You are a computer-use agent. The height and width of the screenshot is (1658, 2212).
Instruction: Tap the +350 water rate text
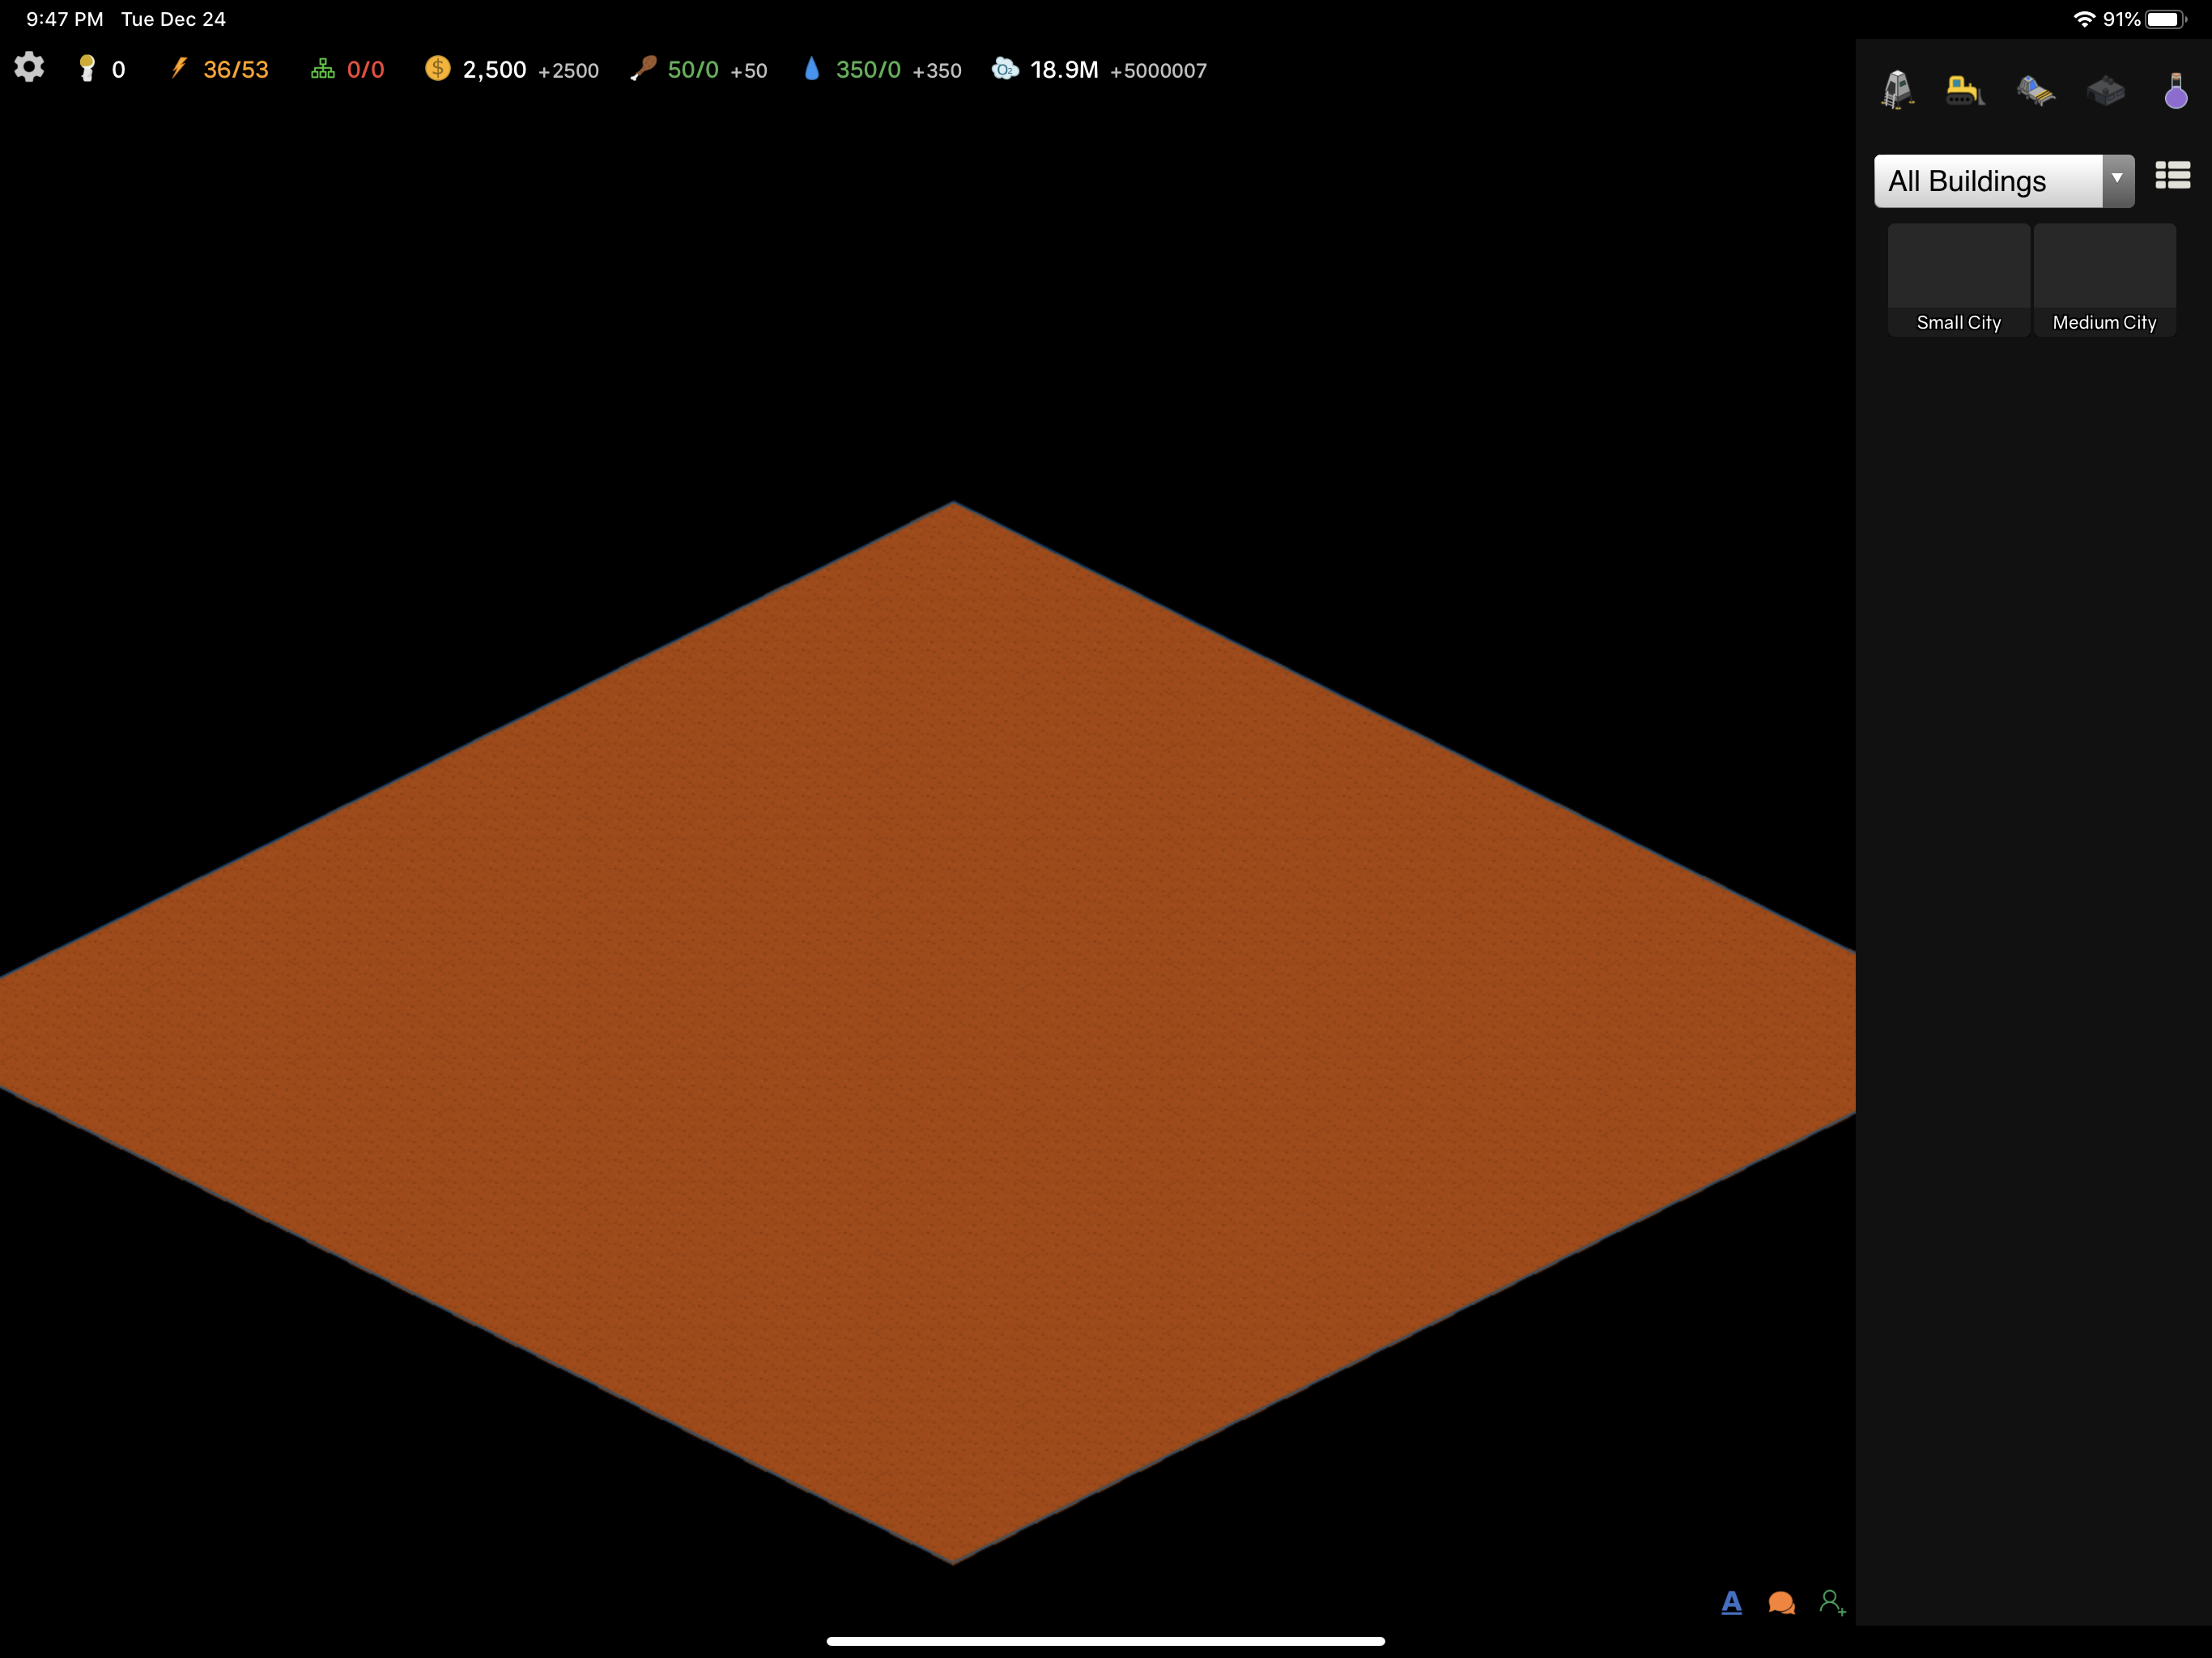[x=936, y=71]
